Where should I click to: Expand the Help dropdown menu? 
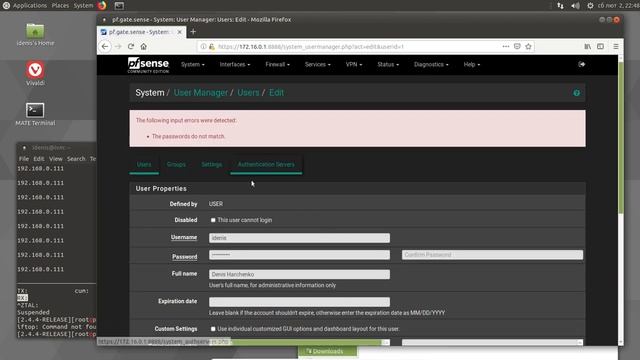[x=472, y=64]
